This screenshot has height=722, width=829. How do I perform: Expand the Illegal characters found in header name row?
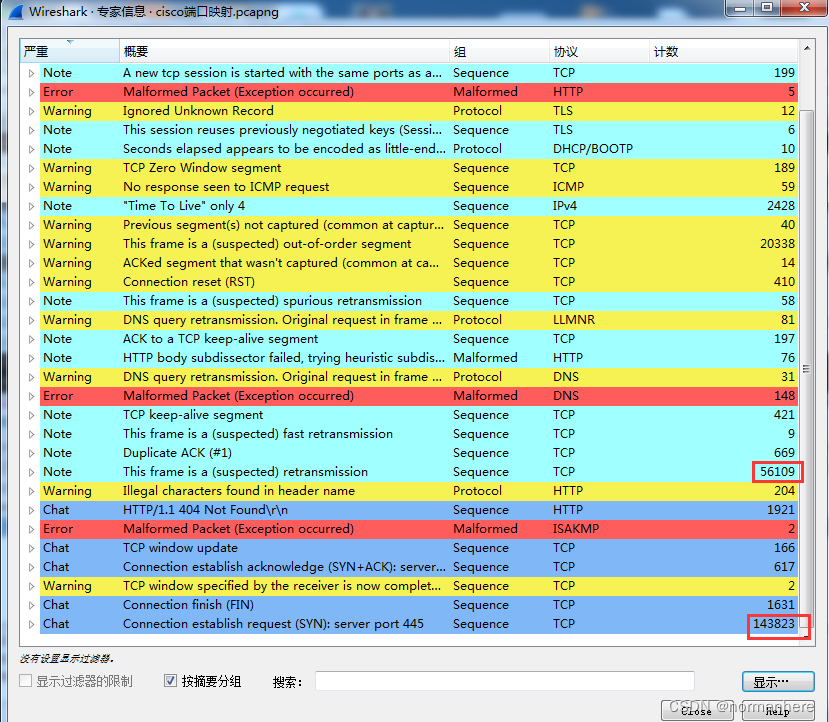coord(31,491)
